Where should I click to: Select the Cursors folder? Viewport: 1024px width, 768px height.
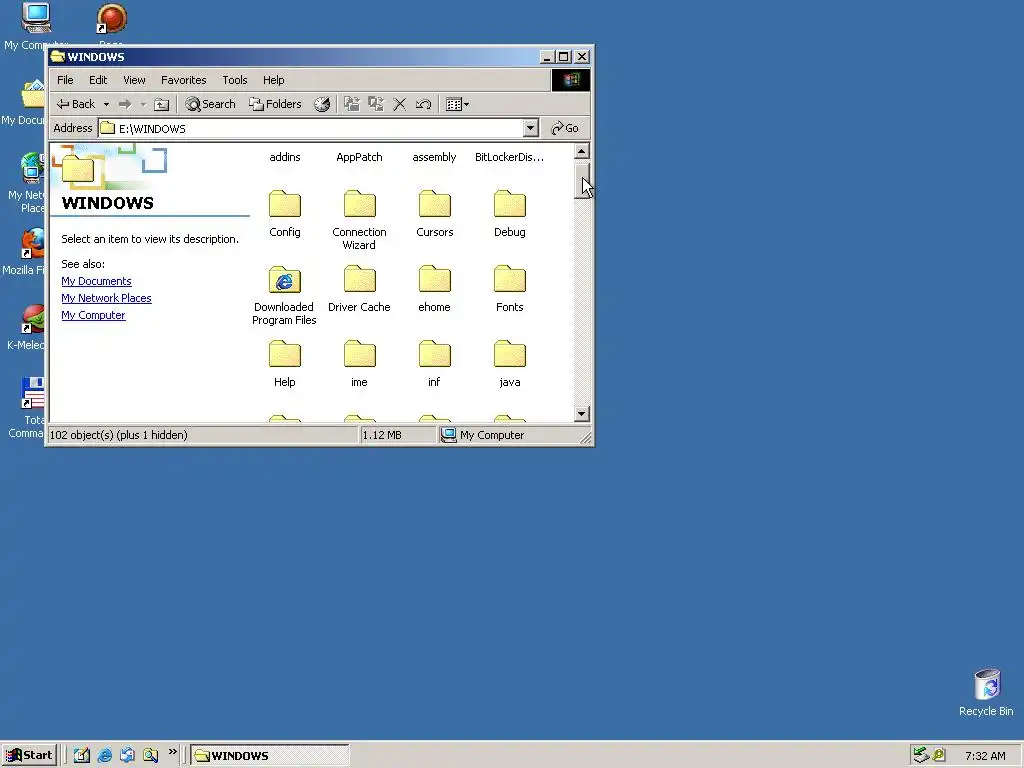434,214
